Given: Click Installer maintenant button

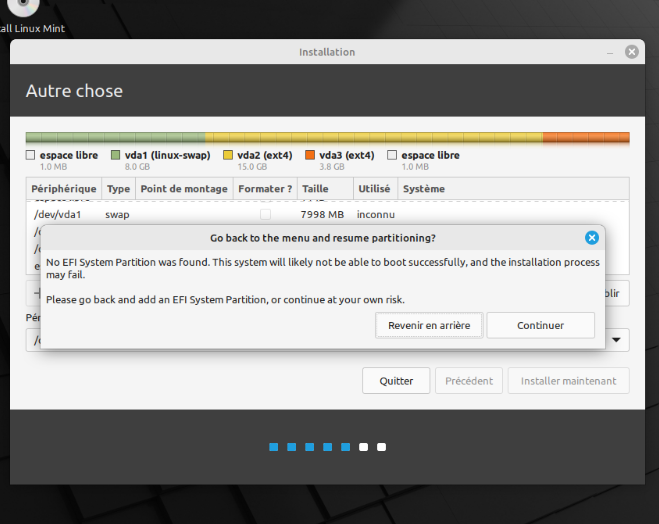Looking at the screenshot, I should [568, 381].
